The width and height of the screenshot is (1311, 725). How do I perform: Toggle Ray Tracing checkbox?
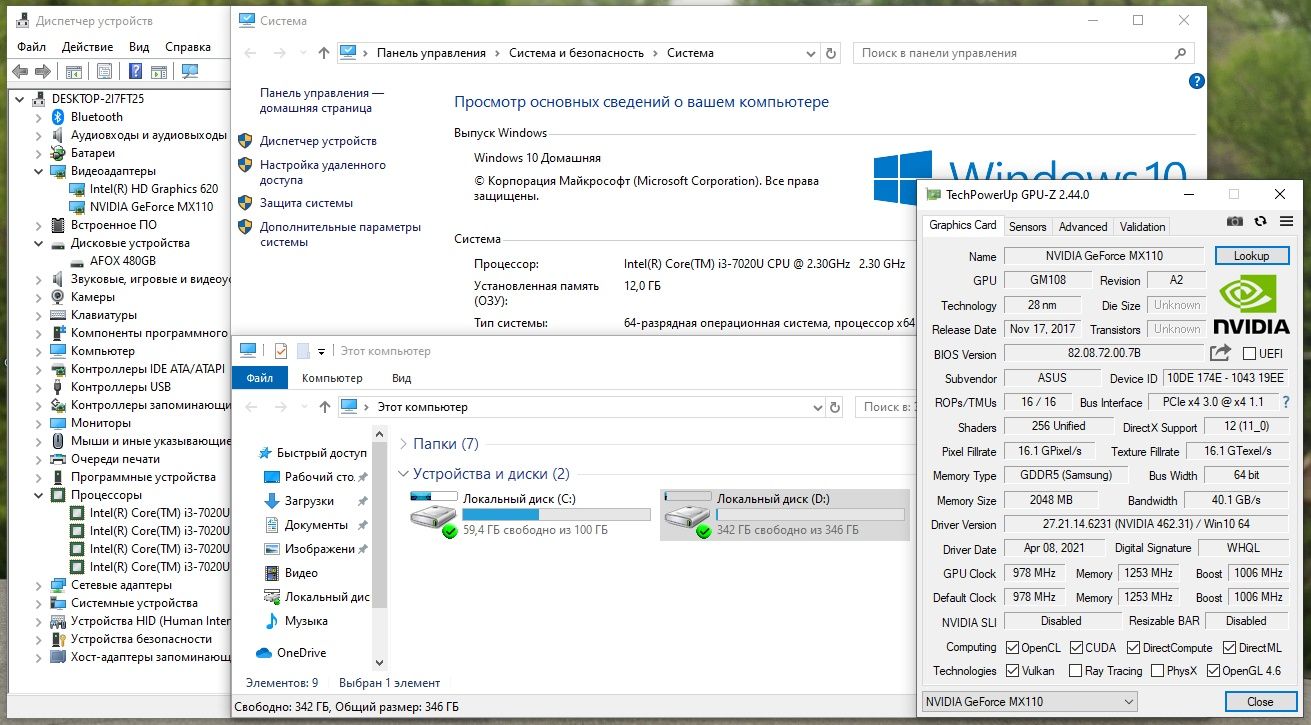point(1076,671)
